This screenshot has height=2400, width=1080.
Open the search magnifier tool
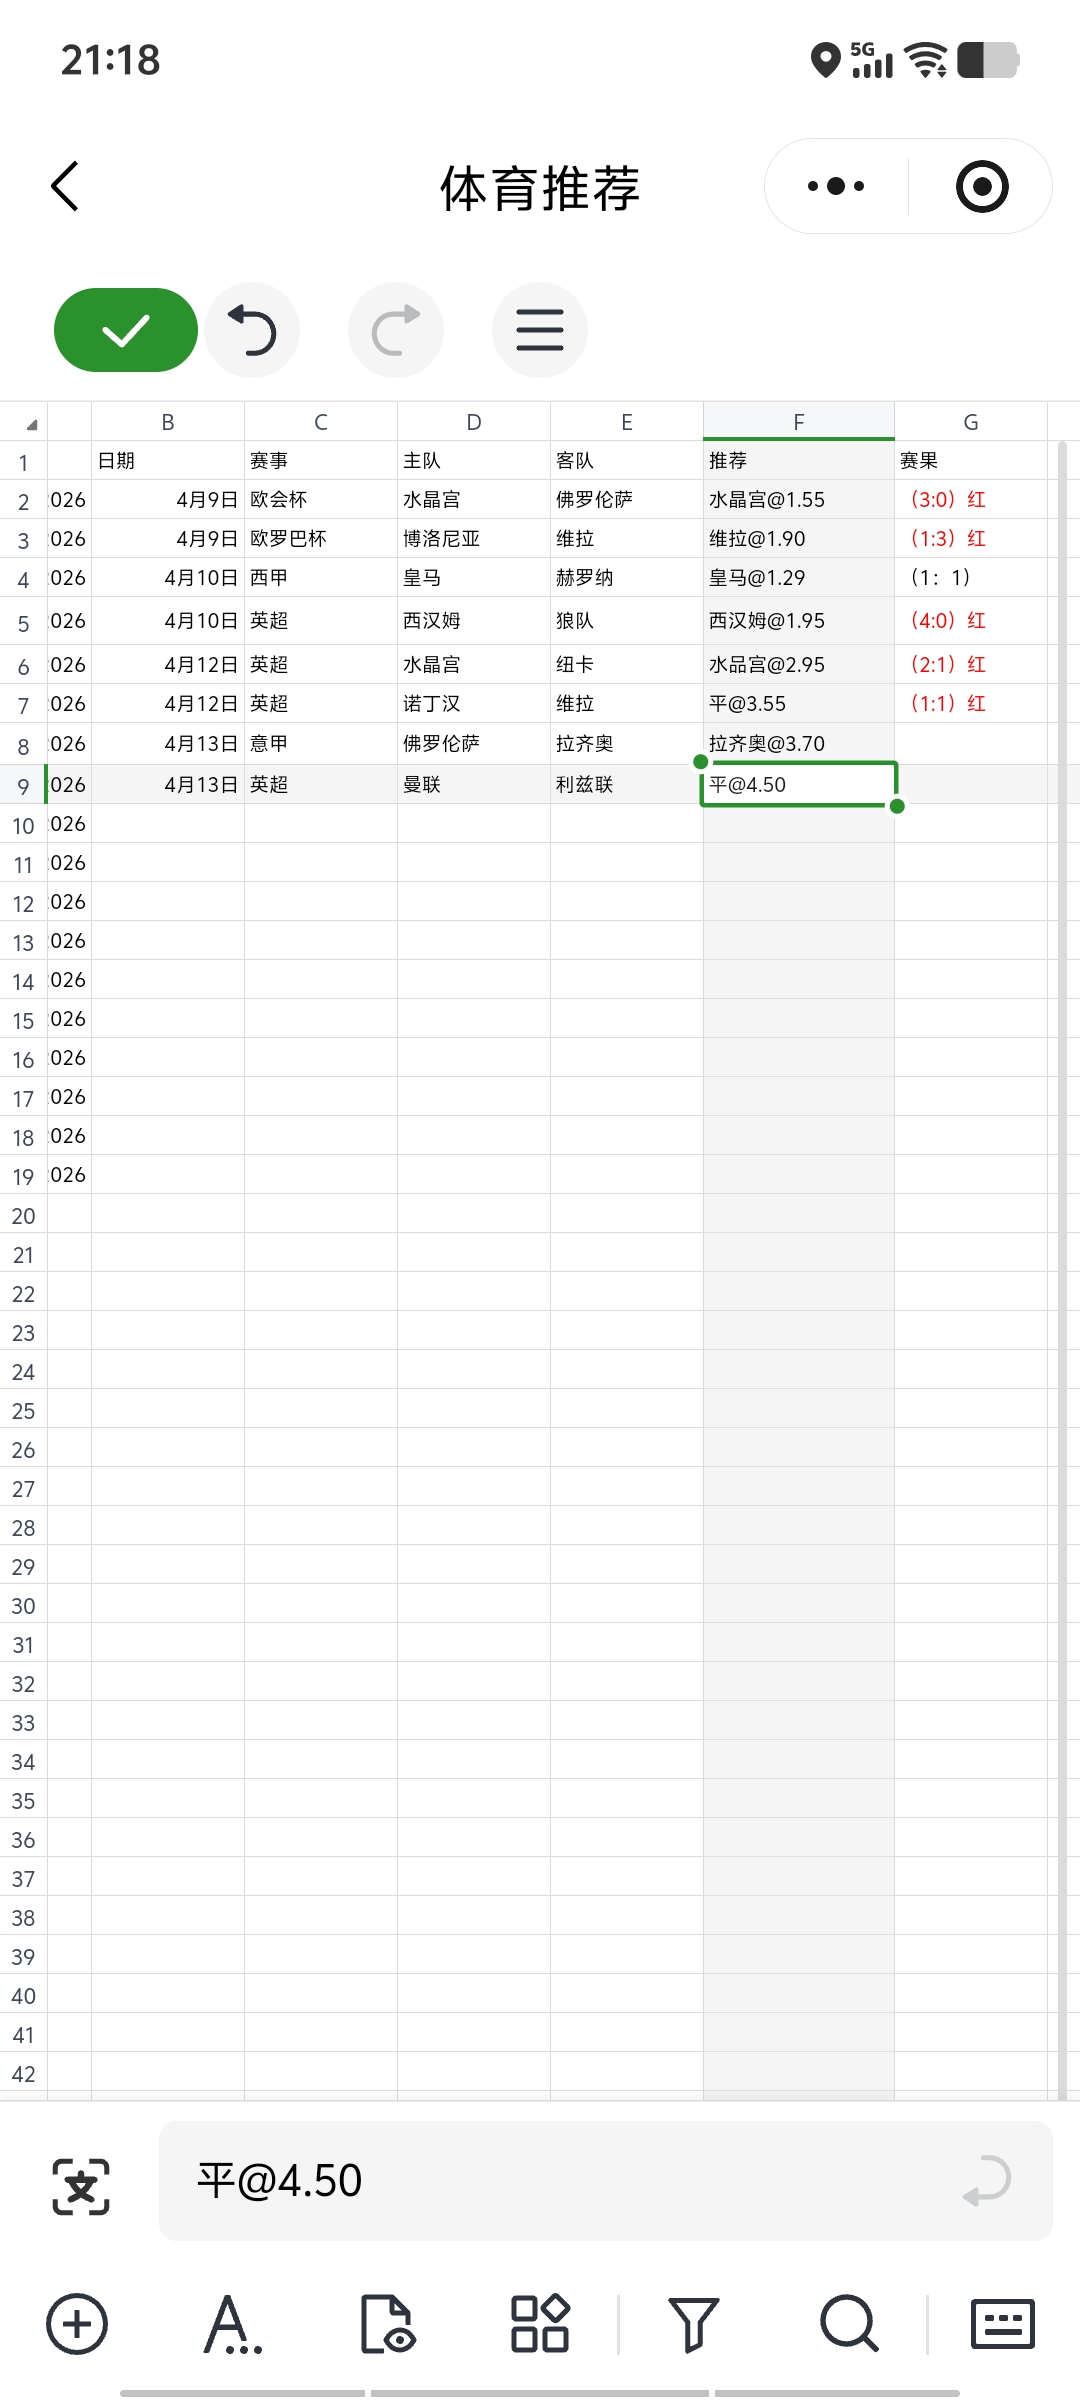coord(849,2323)
